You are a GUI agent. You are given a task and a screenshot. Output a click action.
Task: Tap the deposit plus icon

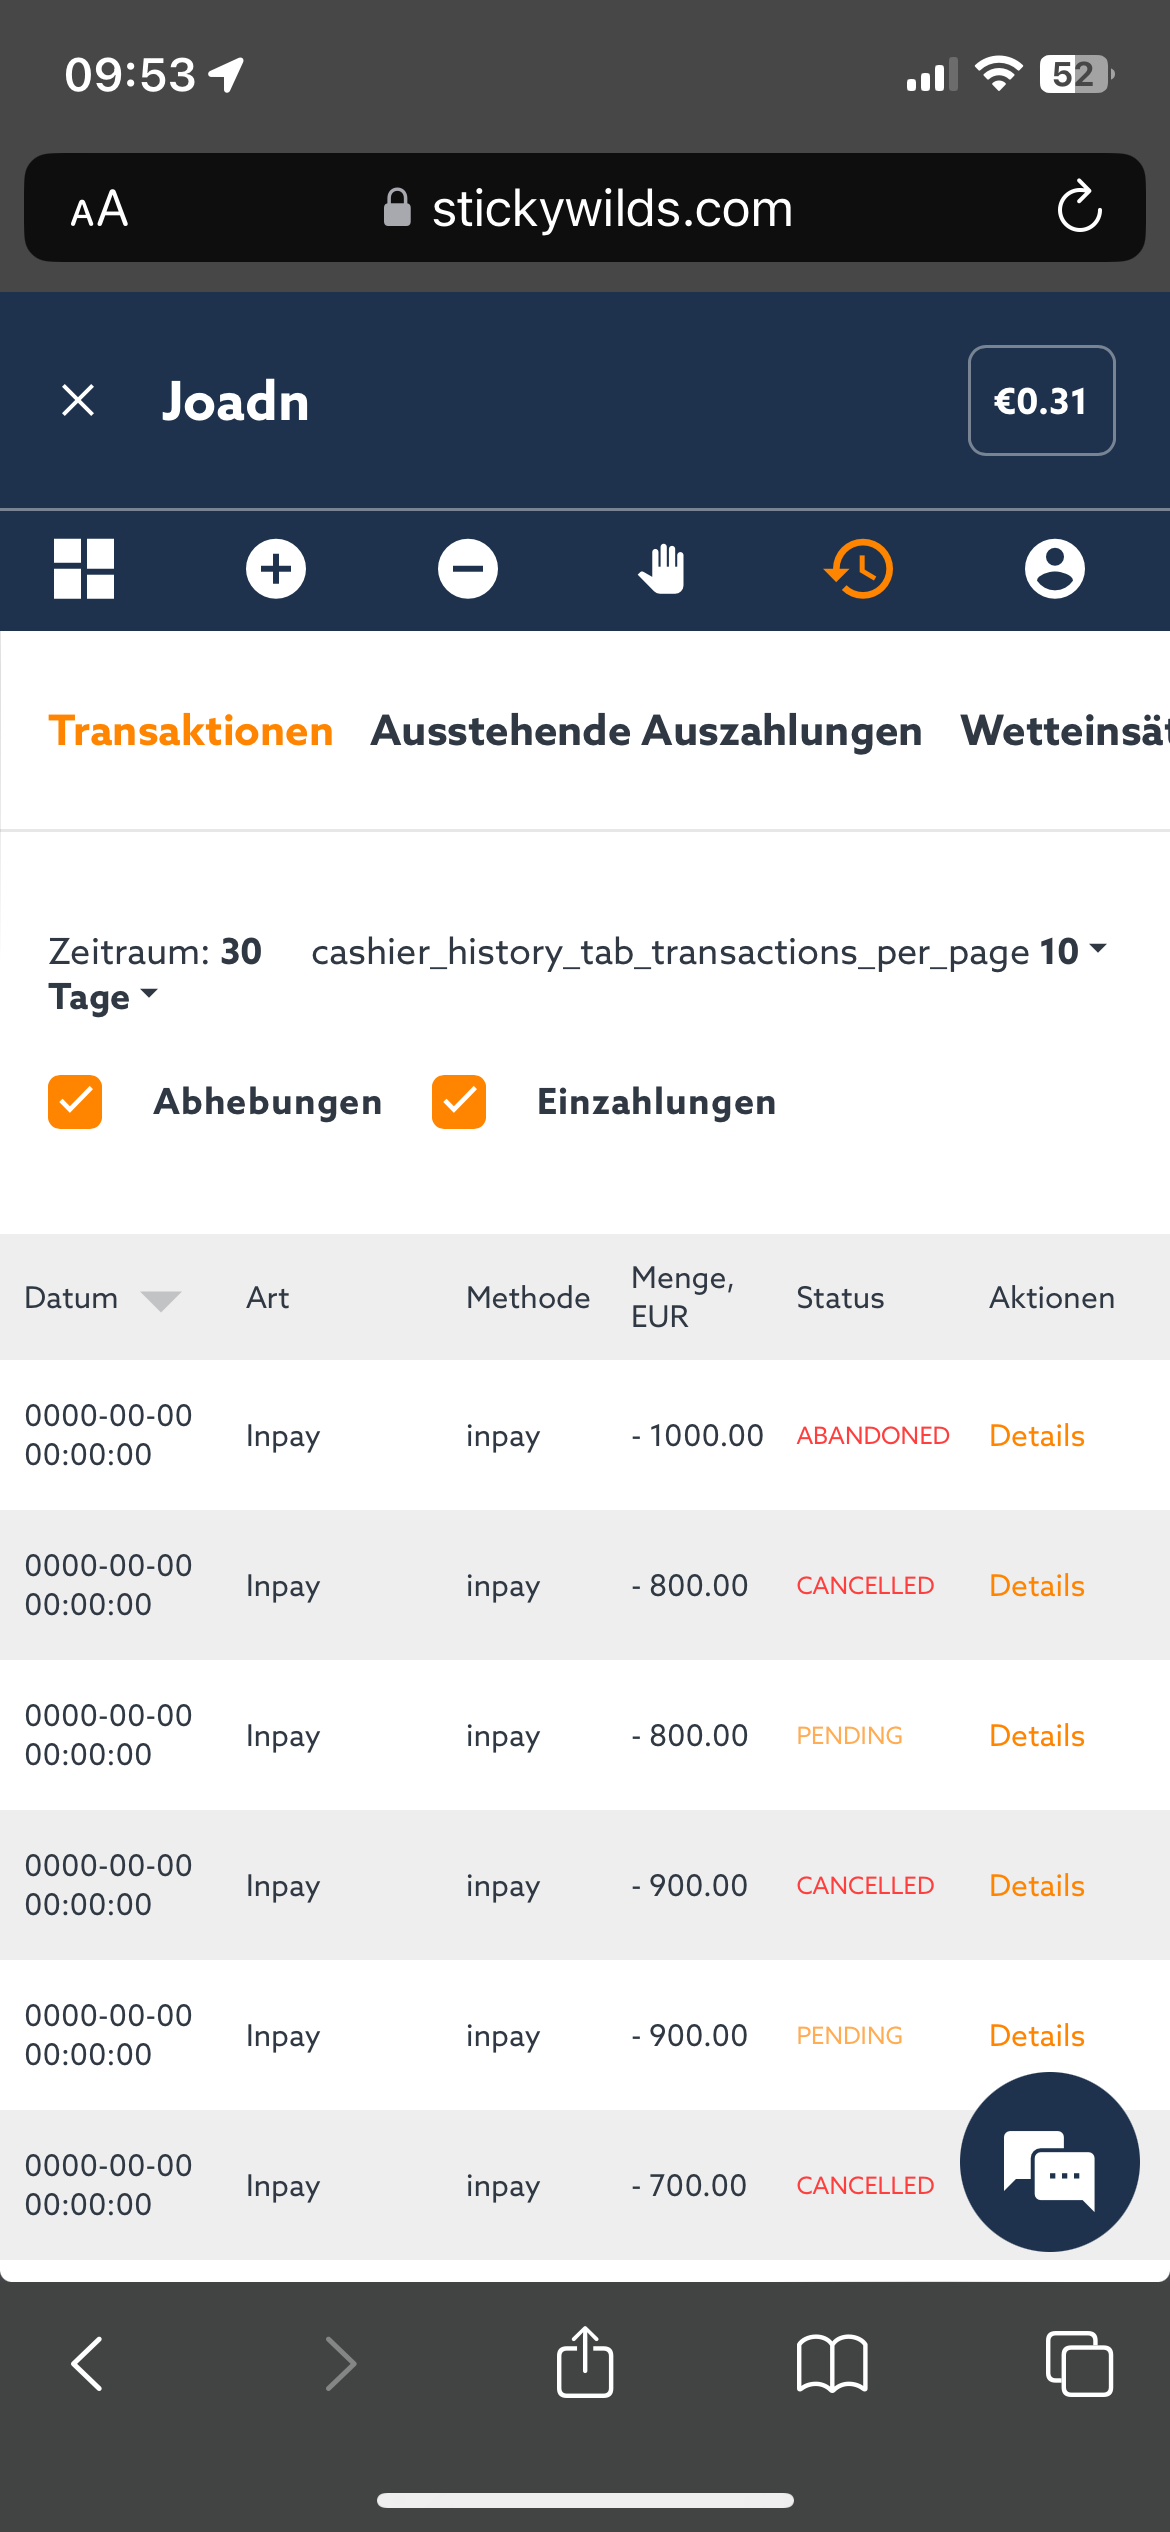pos(276,569)
